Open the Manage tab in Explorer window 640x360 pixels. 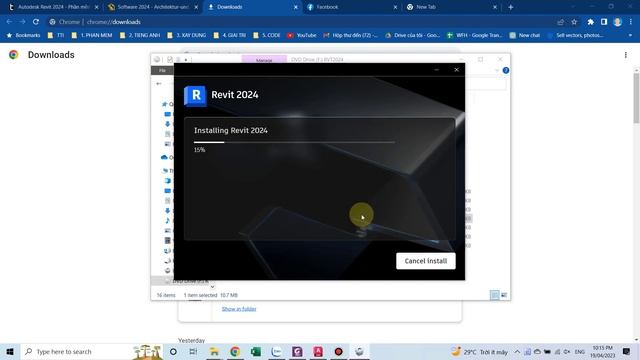click(x=264, y=60)
